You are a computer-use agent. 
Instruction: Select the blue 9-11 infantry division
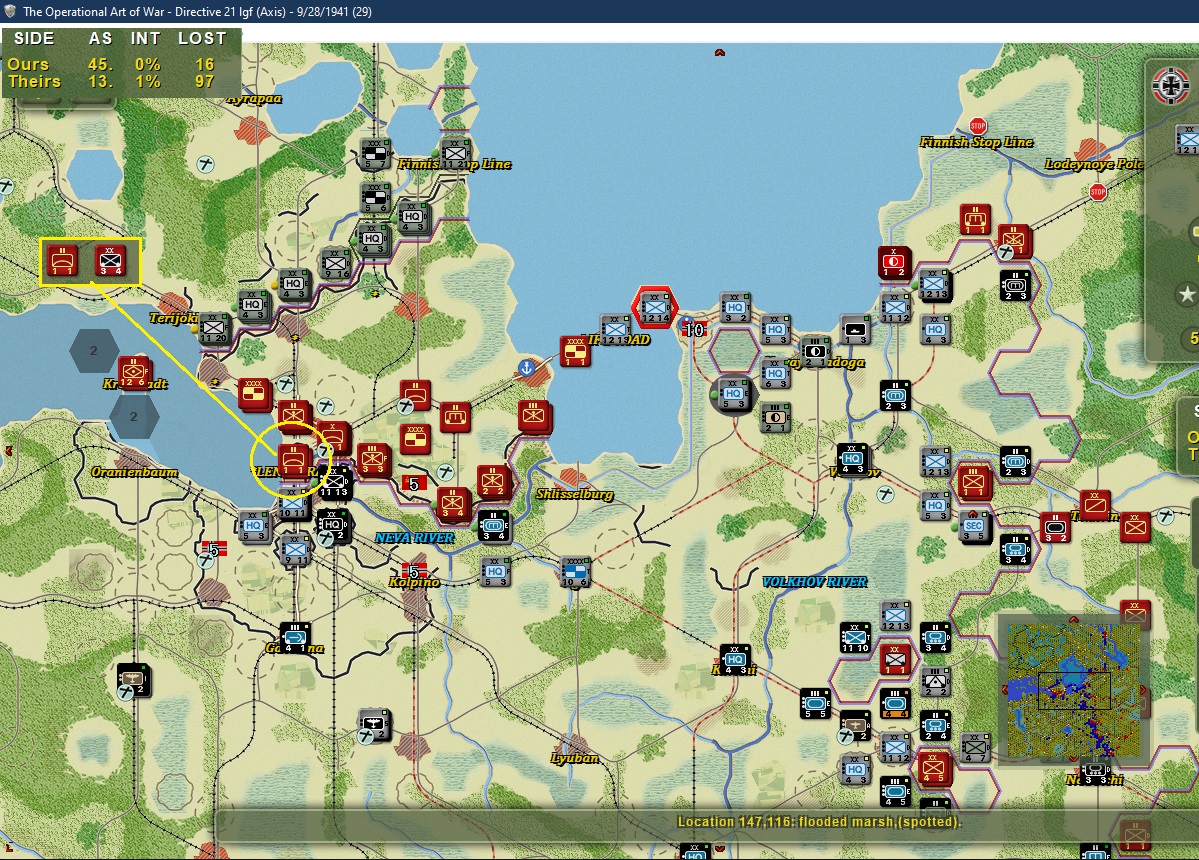tap(295, 550)
